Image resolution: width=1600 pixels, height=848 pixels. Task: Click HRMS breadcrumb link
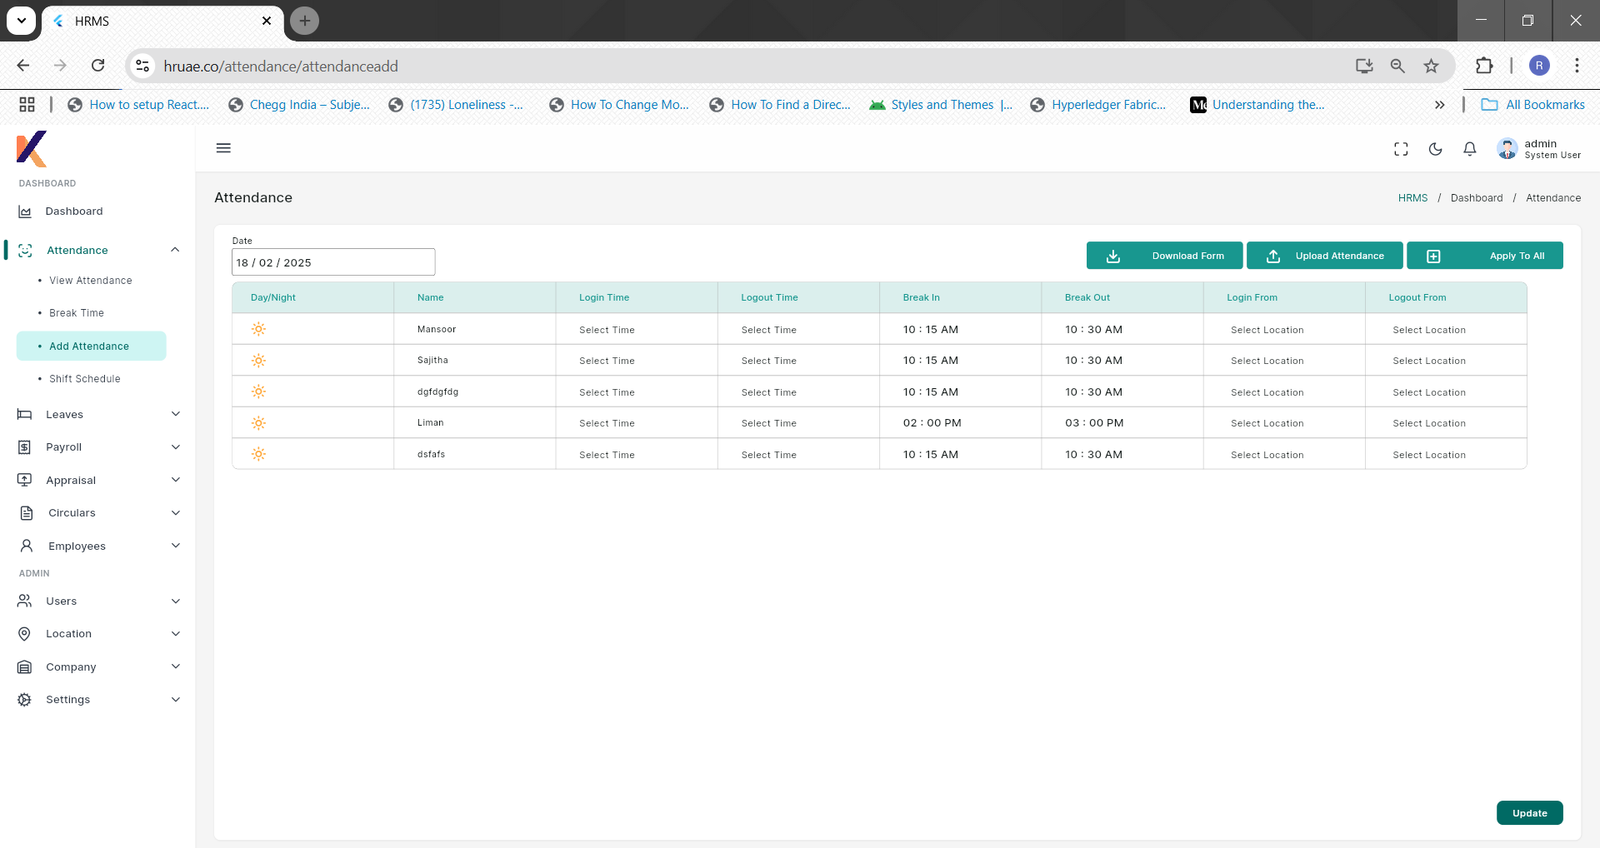[x=1412, y=198]
